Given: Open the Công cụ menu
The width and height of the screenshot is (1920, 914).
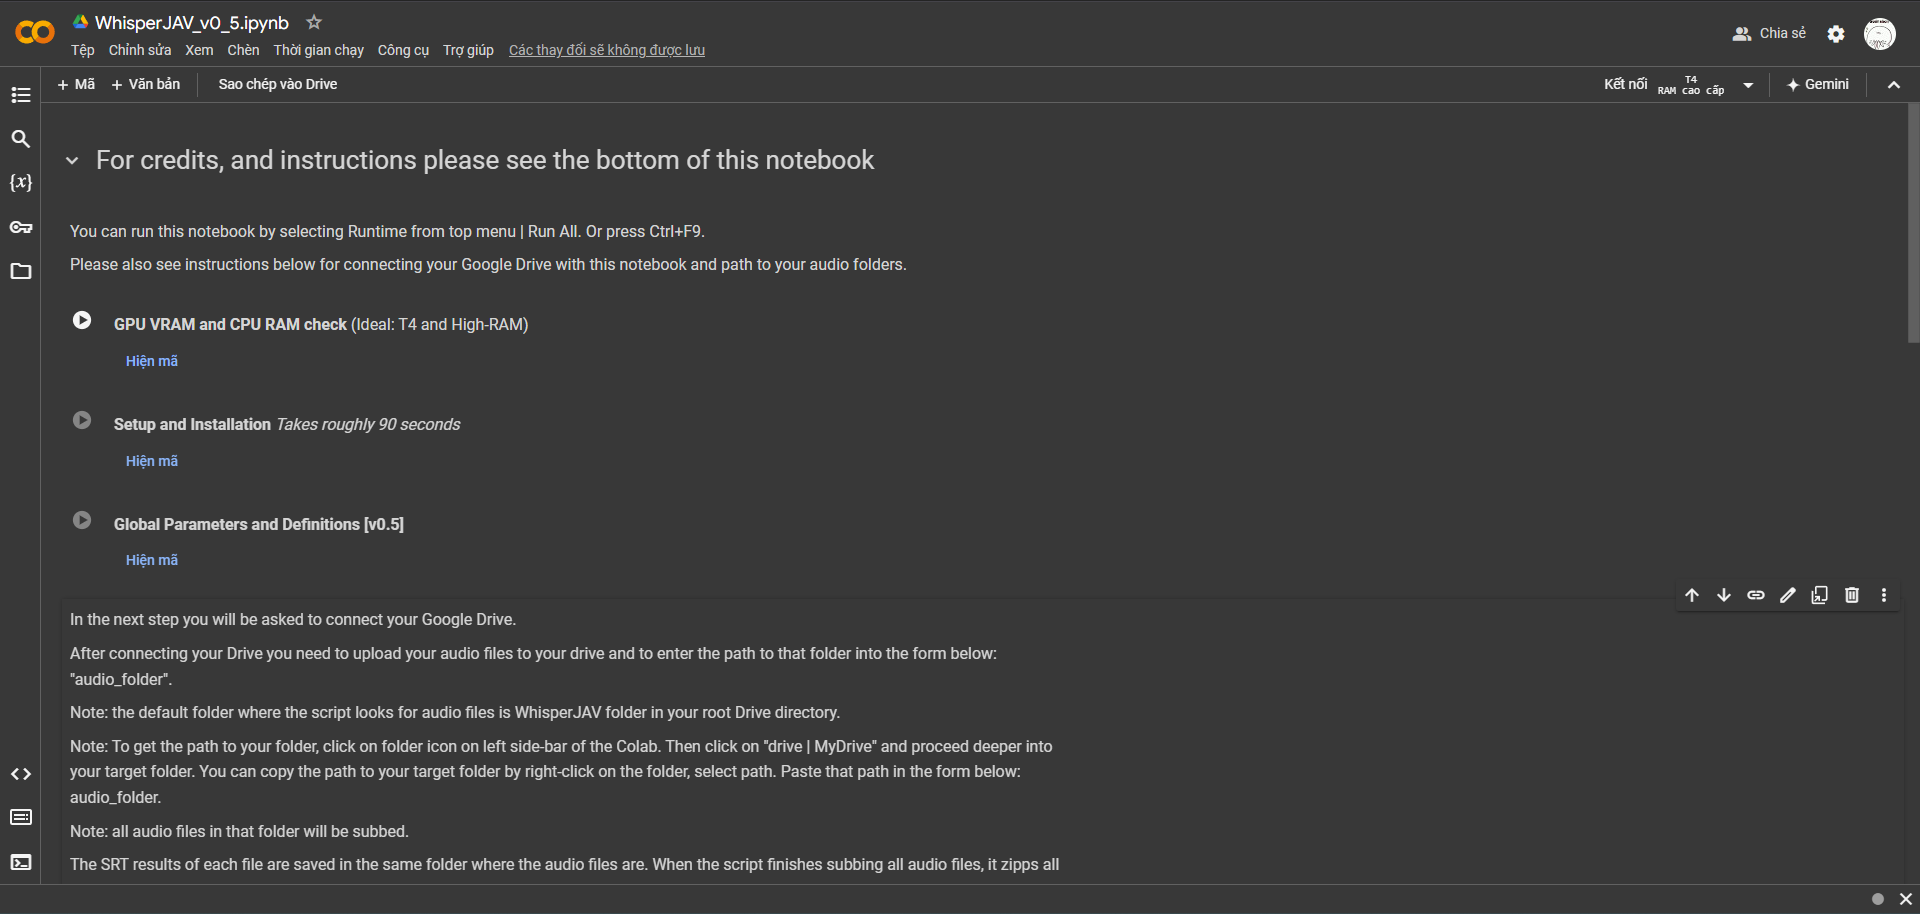Looking at the screenshot, I should pyautogui.click(x=403, y=50).
